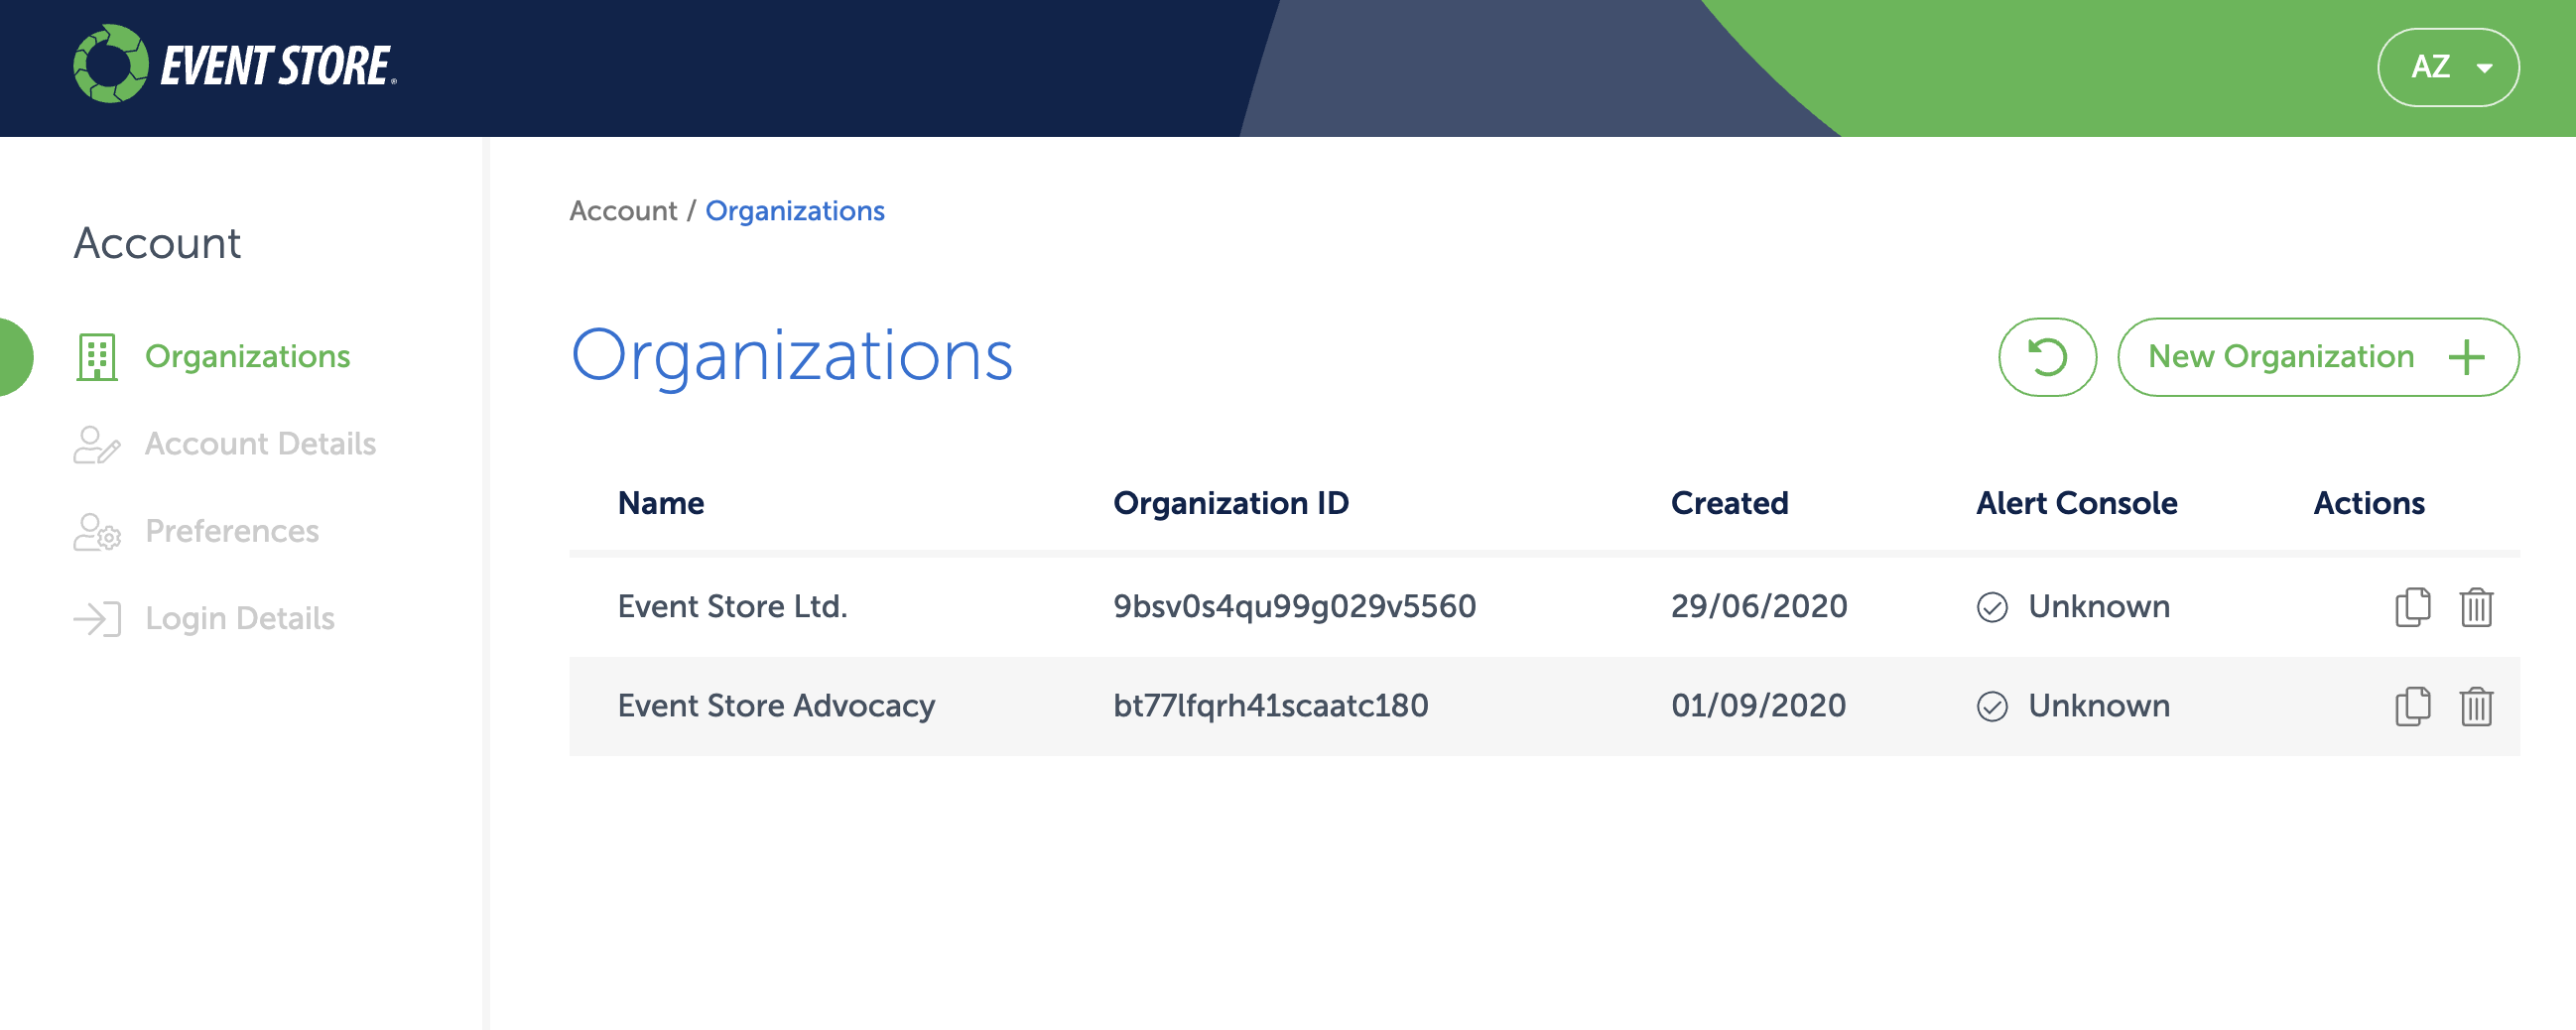
Task: Select the Organizations sidebar icon
Action: 99,355
